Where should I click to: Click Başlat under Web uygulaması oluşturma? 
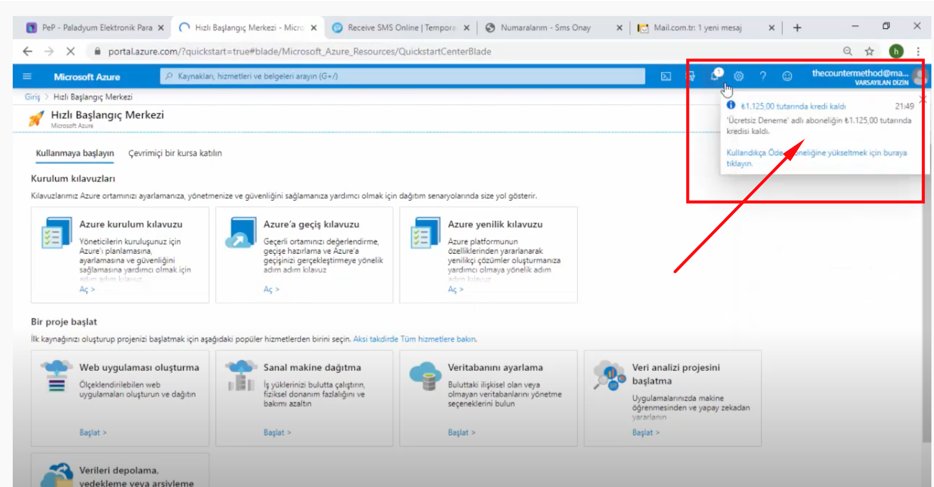(x=93, y=433)
